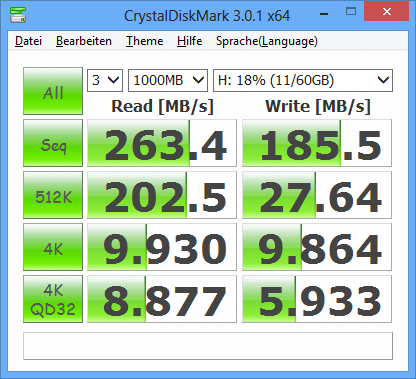Open the Sprache(Language) menu
Screen dimensions: 416x379
pyautogui.click(x=267, y=41)
